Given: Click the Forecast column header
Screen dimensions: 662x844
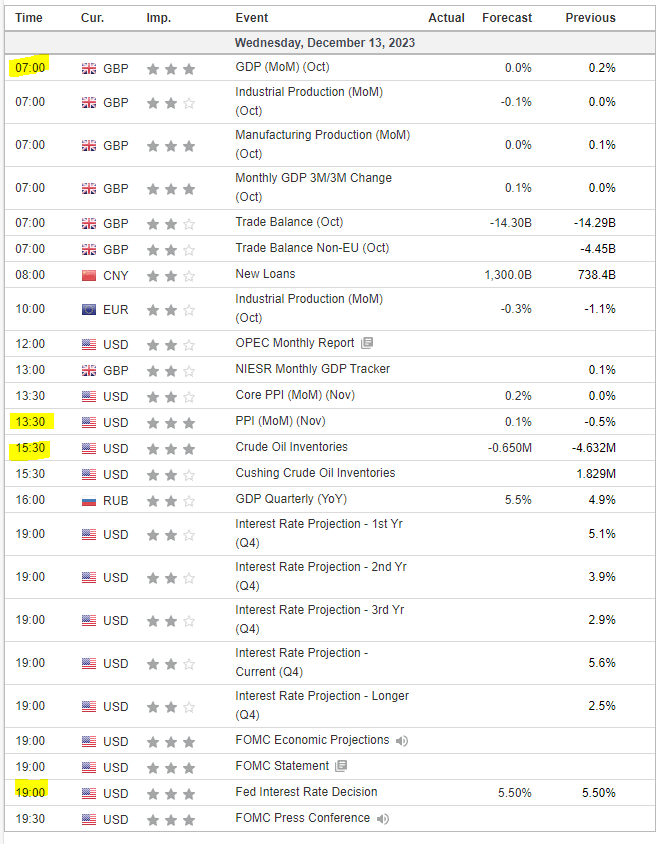Looking at the screenshot, I should (x=507, y=18).
